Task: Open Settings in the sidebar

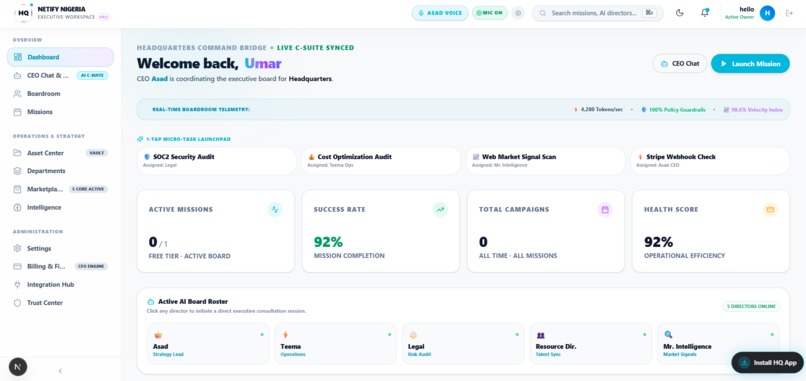Action: 60,248
